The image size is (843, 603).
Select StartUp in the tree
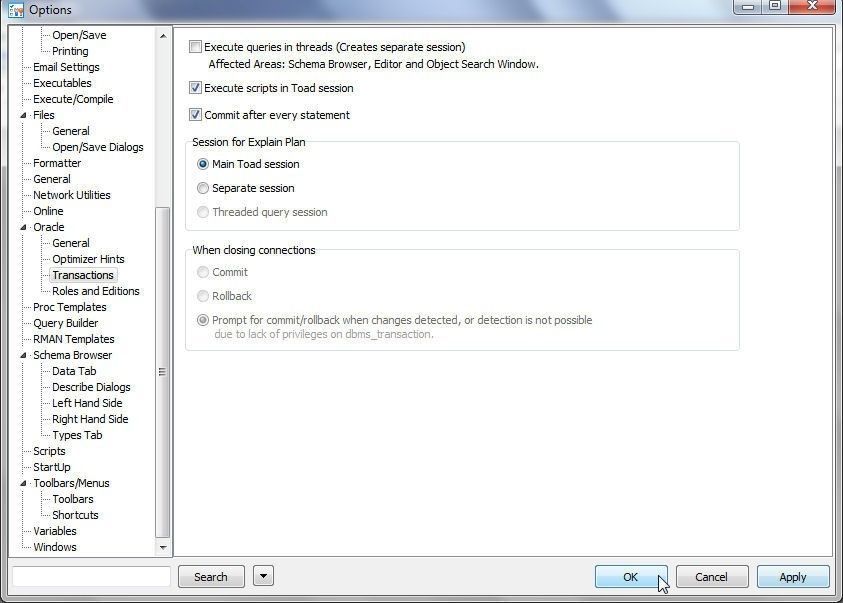click(x=52, y=468)
